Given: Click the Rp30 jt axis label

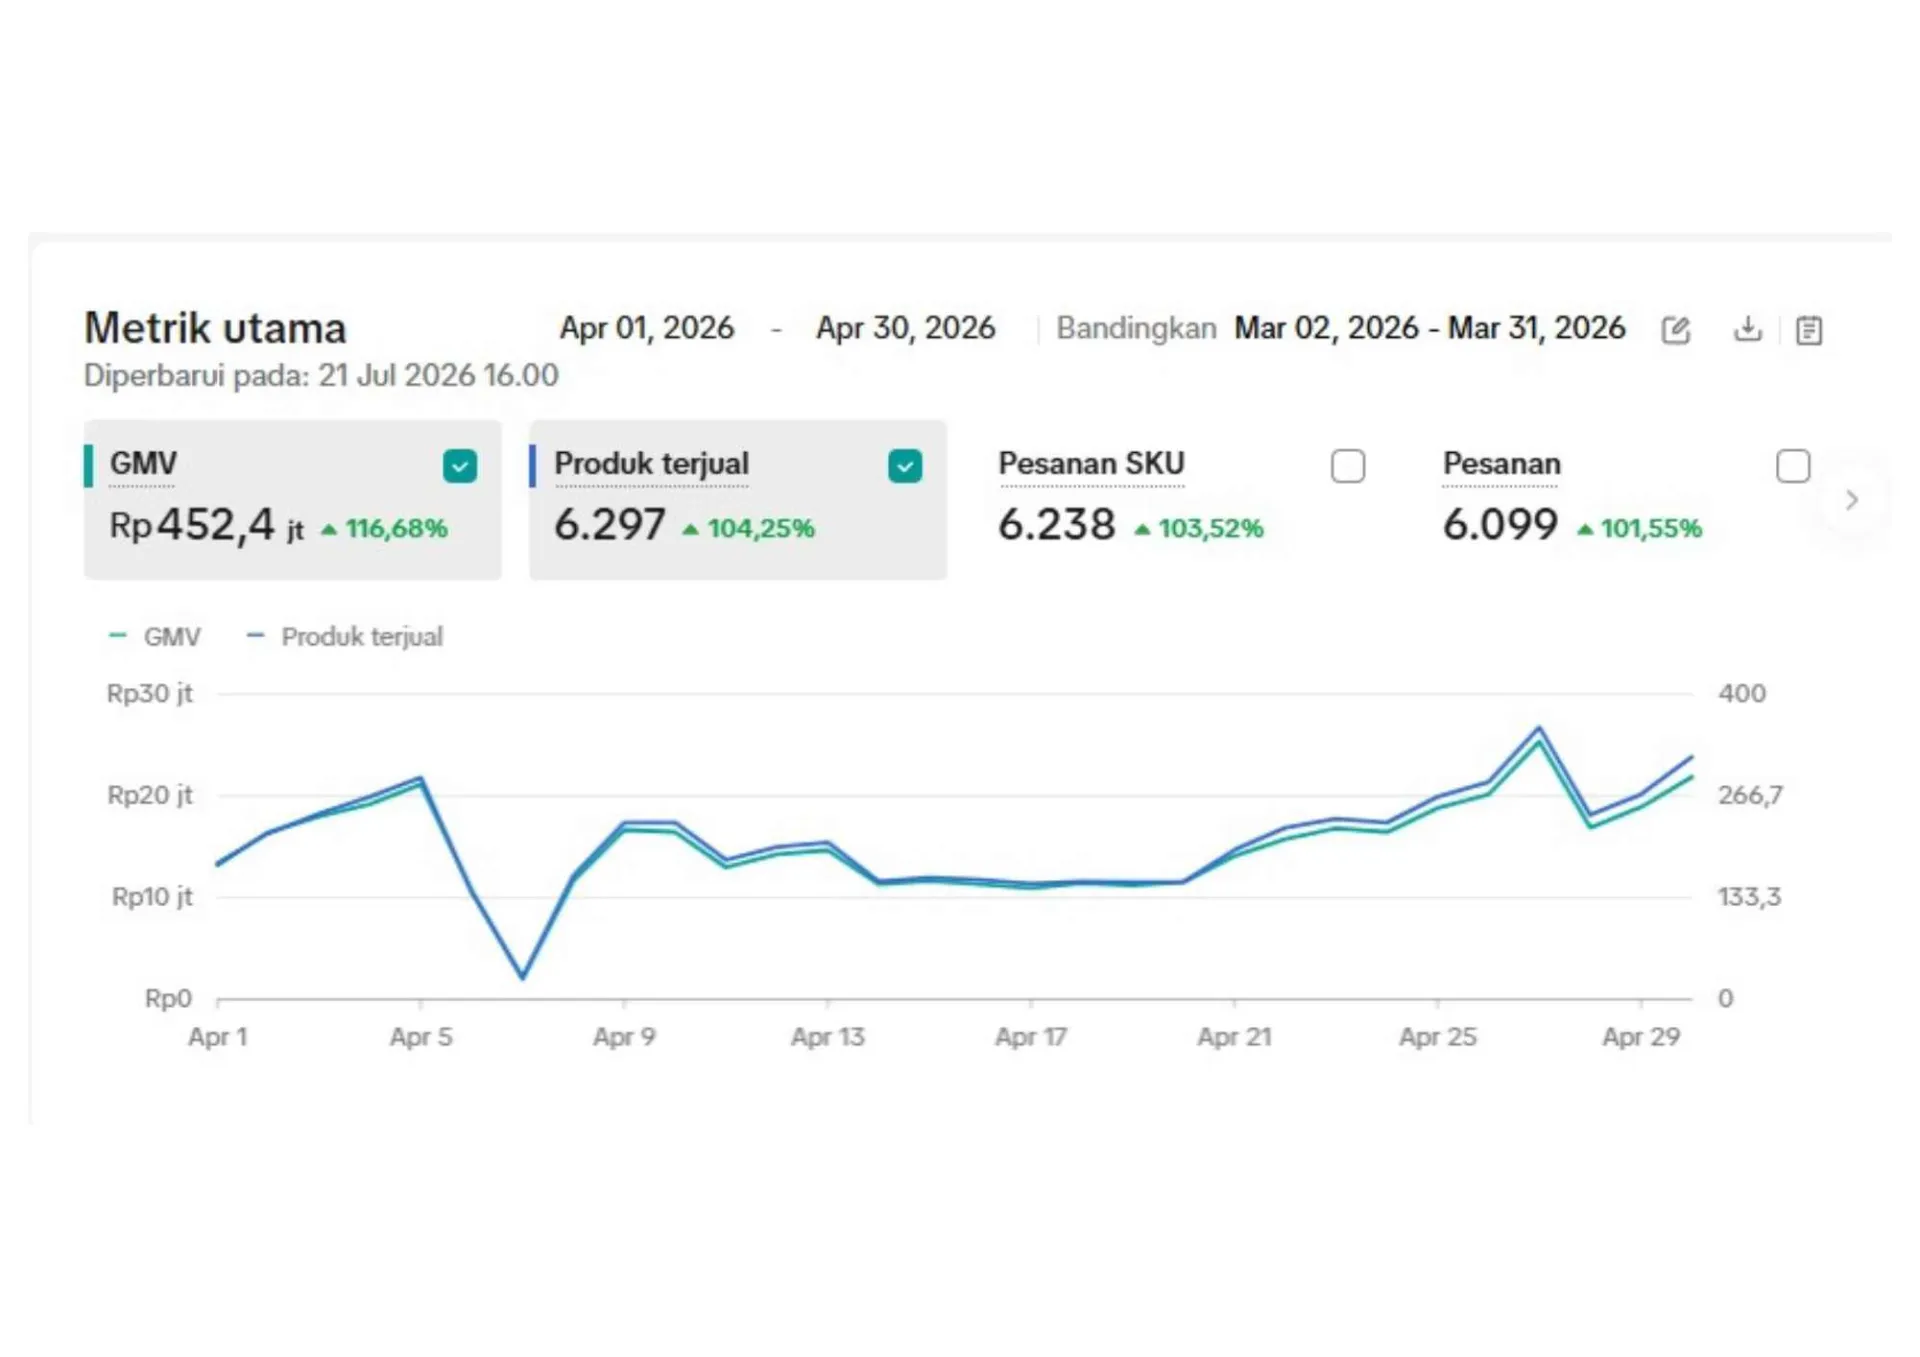Looking at the screenshot, I should coord(150,694).
